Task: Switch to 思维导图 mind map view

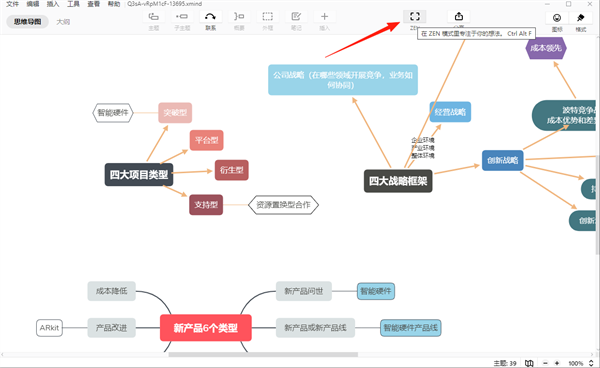Action: (28, 22)
